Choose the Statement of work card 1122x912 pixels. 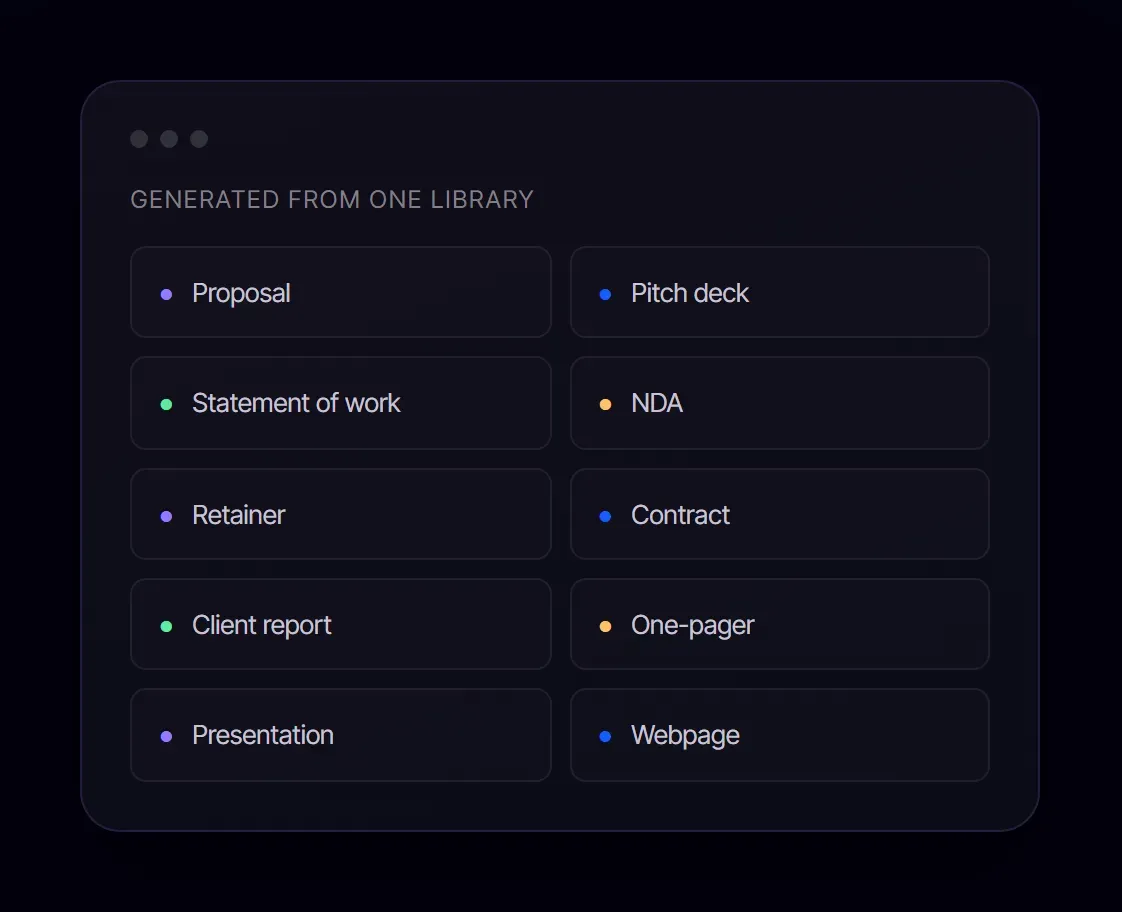coord(341,403)
